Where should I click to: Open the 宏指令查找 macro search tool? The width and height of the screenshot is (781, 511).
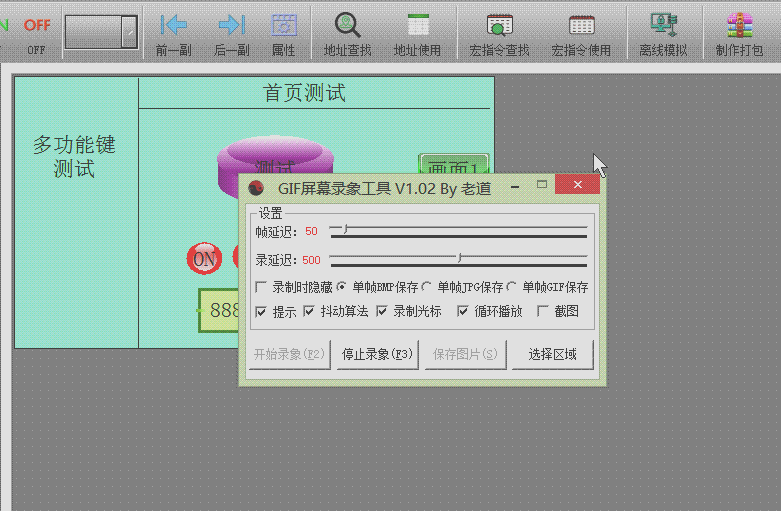[x=499, y=26]
